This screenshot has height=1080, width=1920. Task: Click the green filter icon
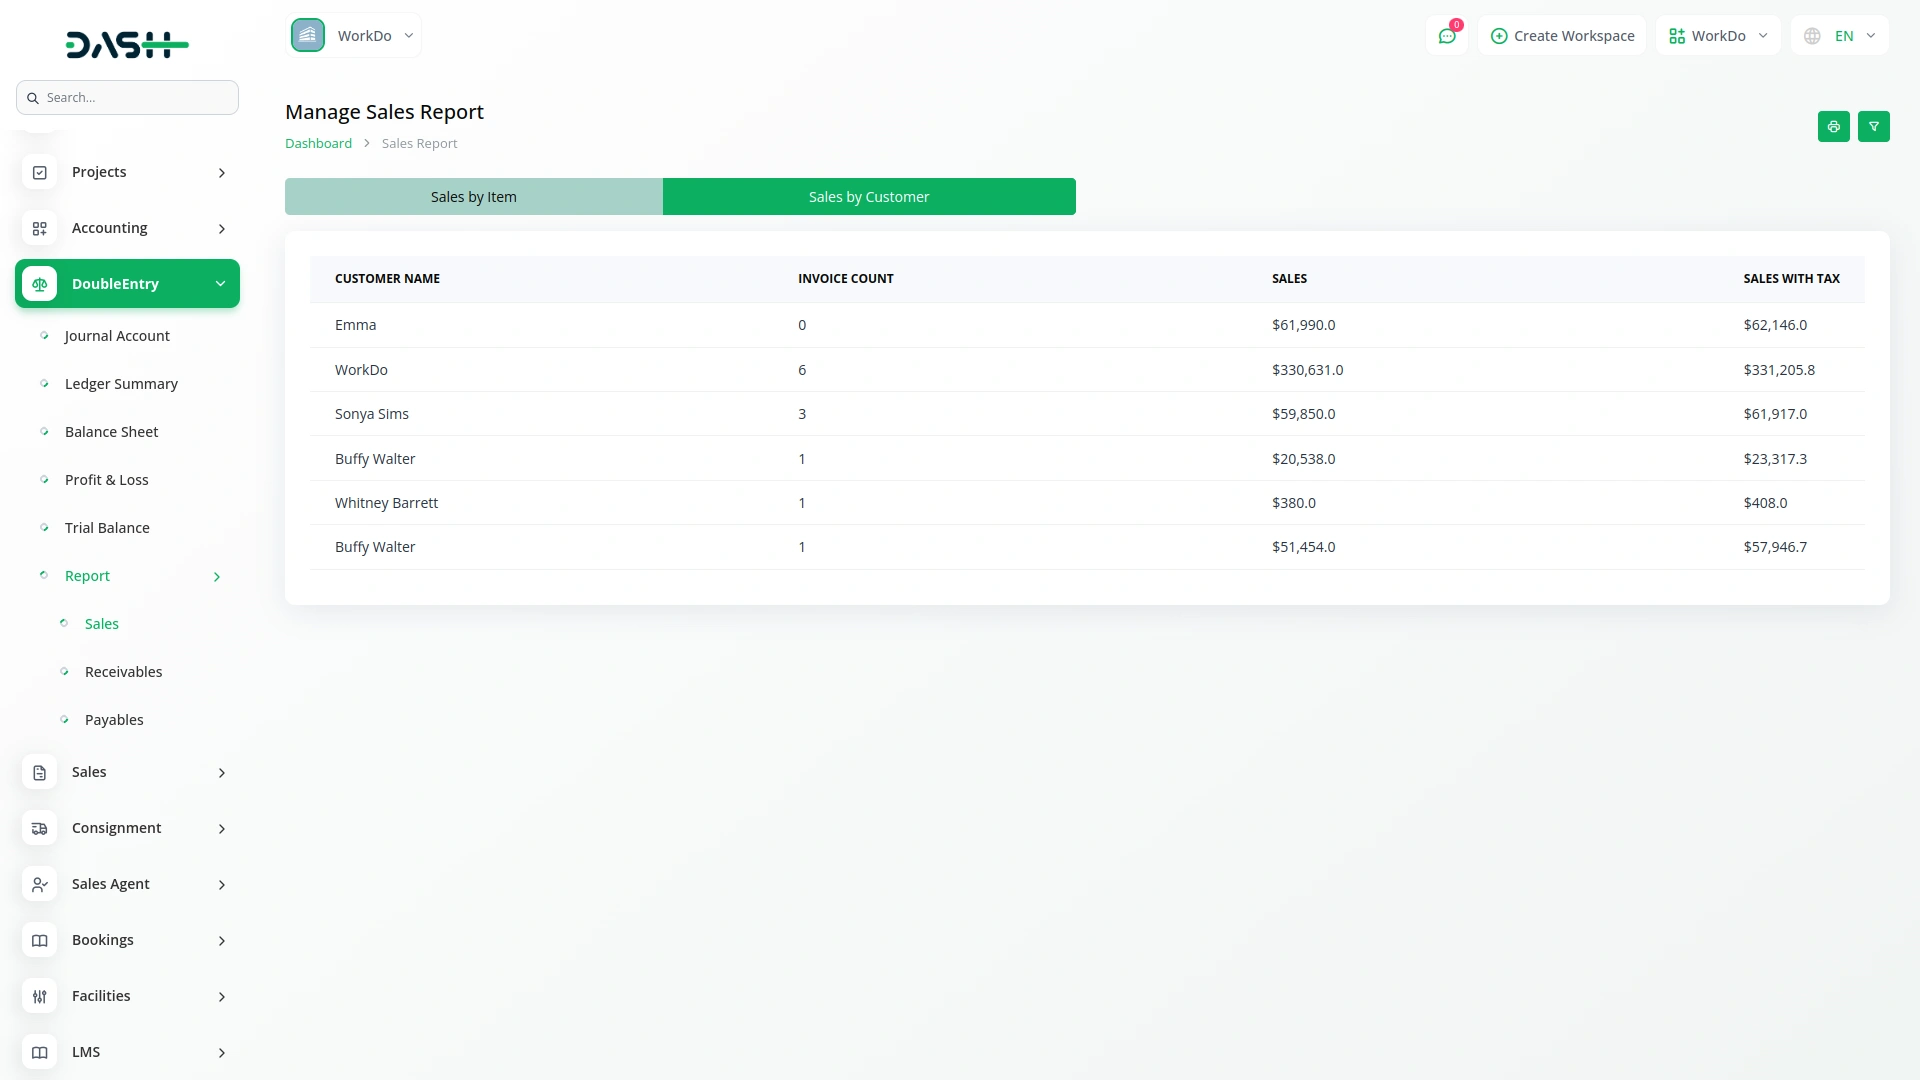[x=1873, y=127]
